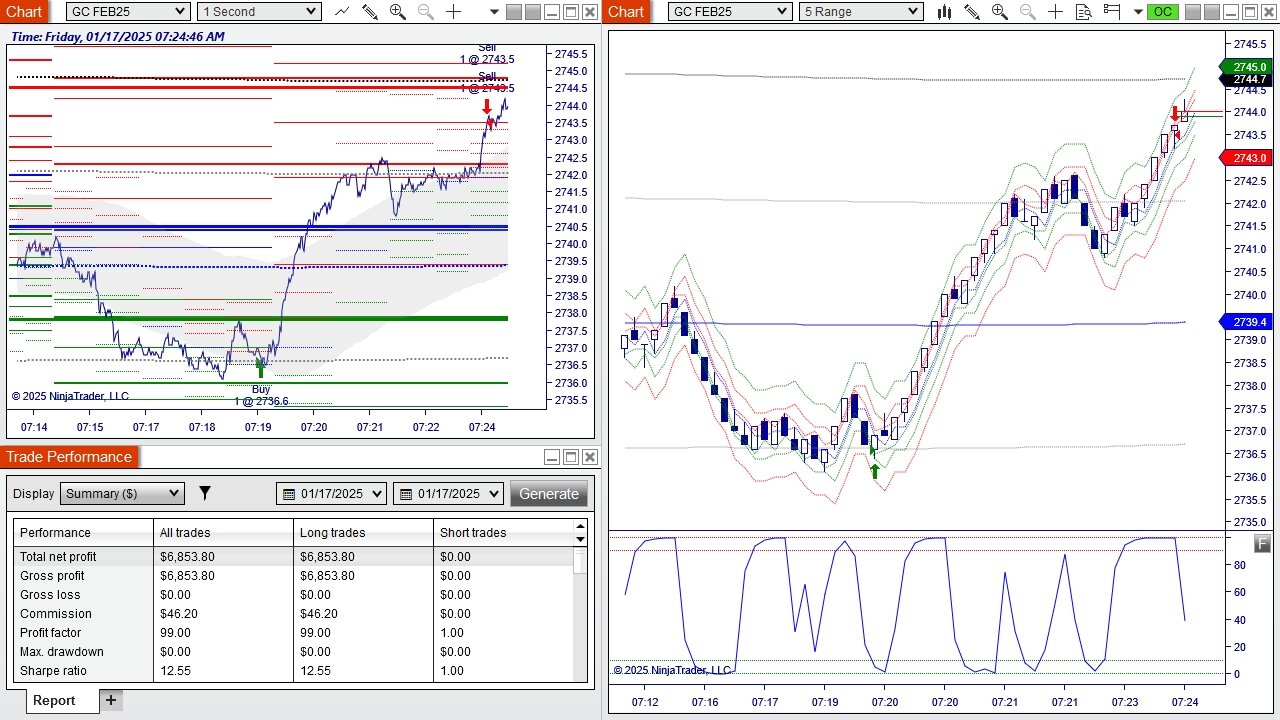Click the All trades column header
The height and width of the screenshot is (720, 1280).
coord(223,533)
